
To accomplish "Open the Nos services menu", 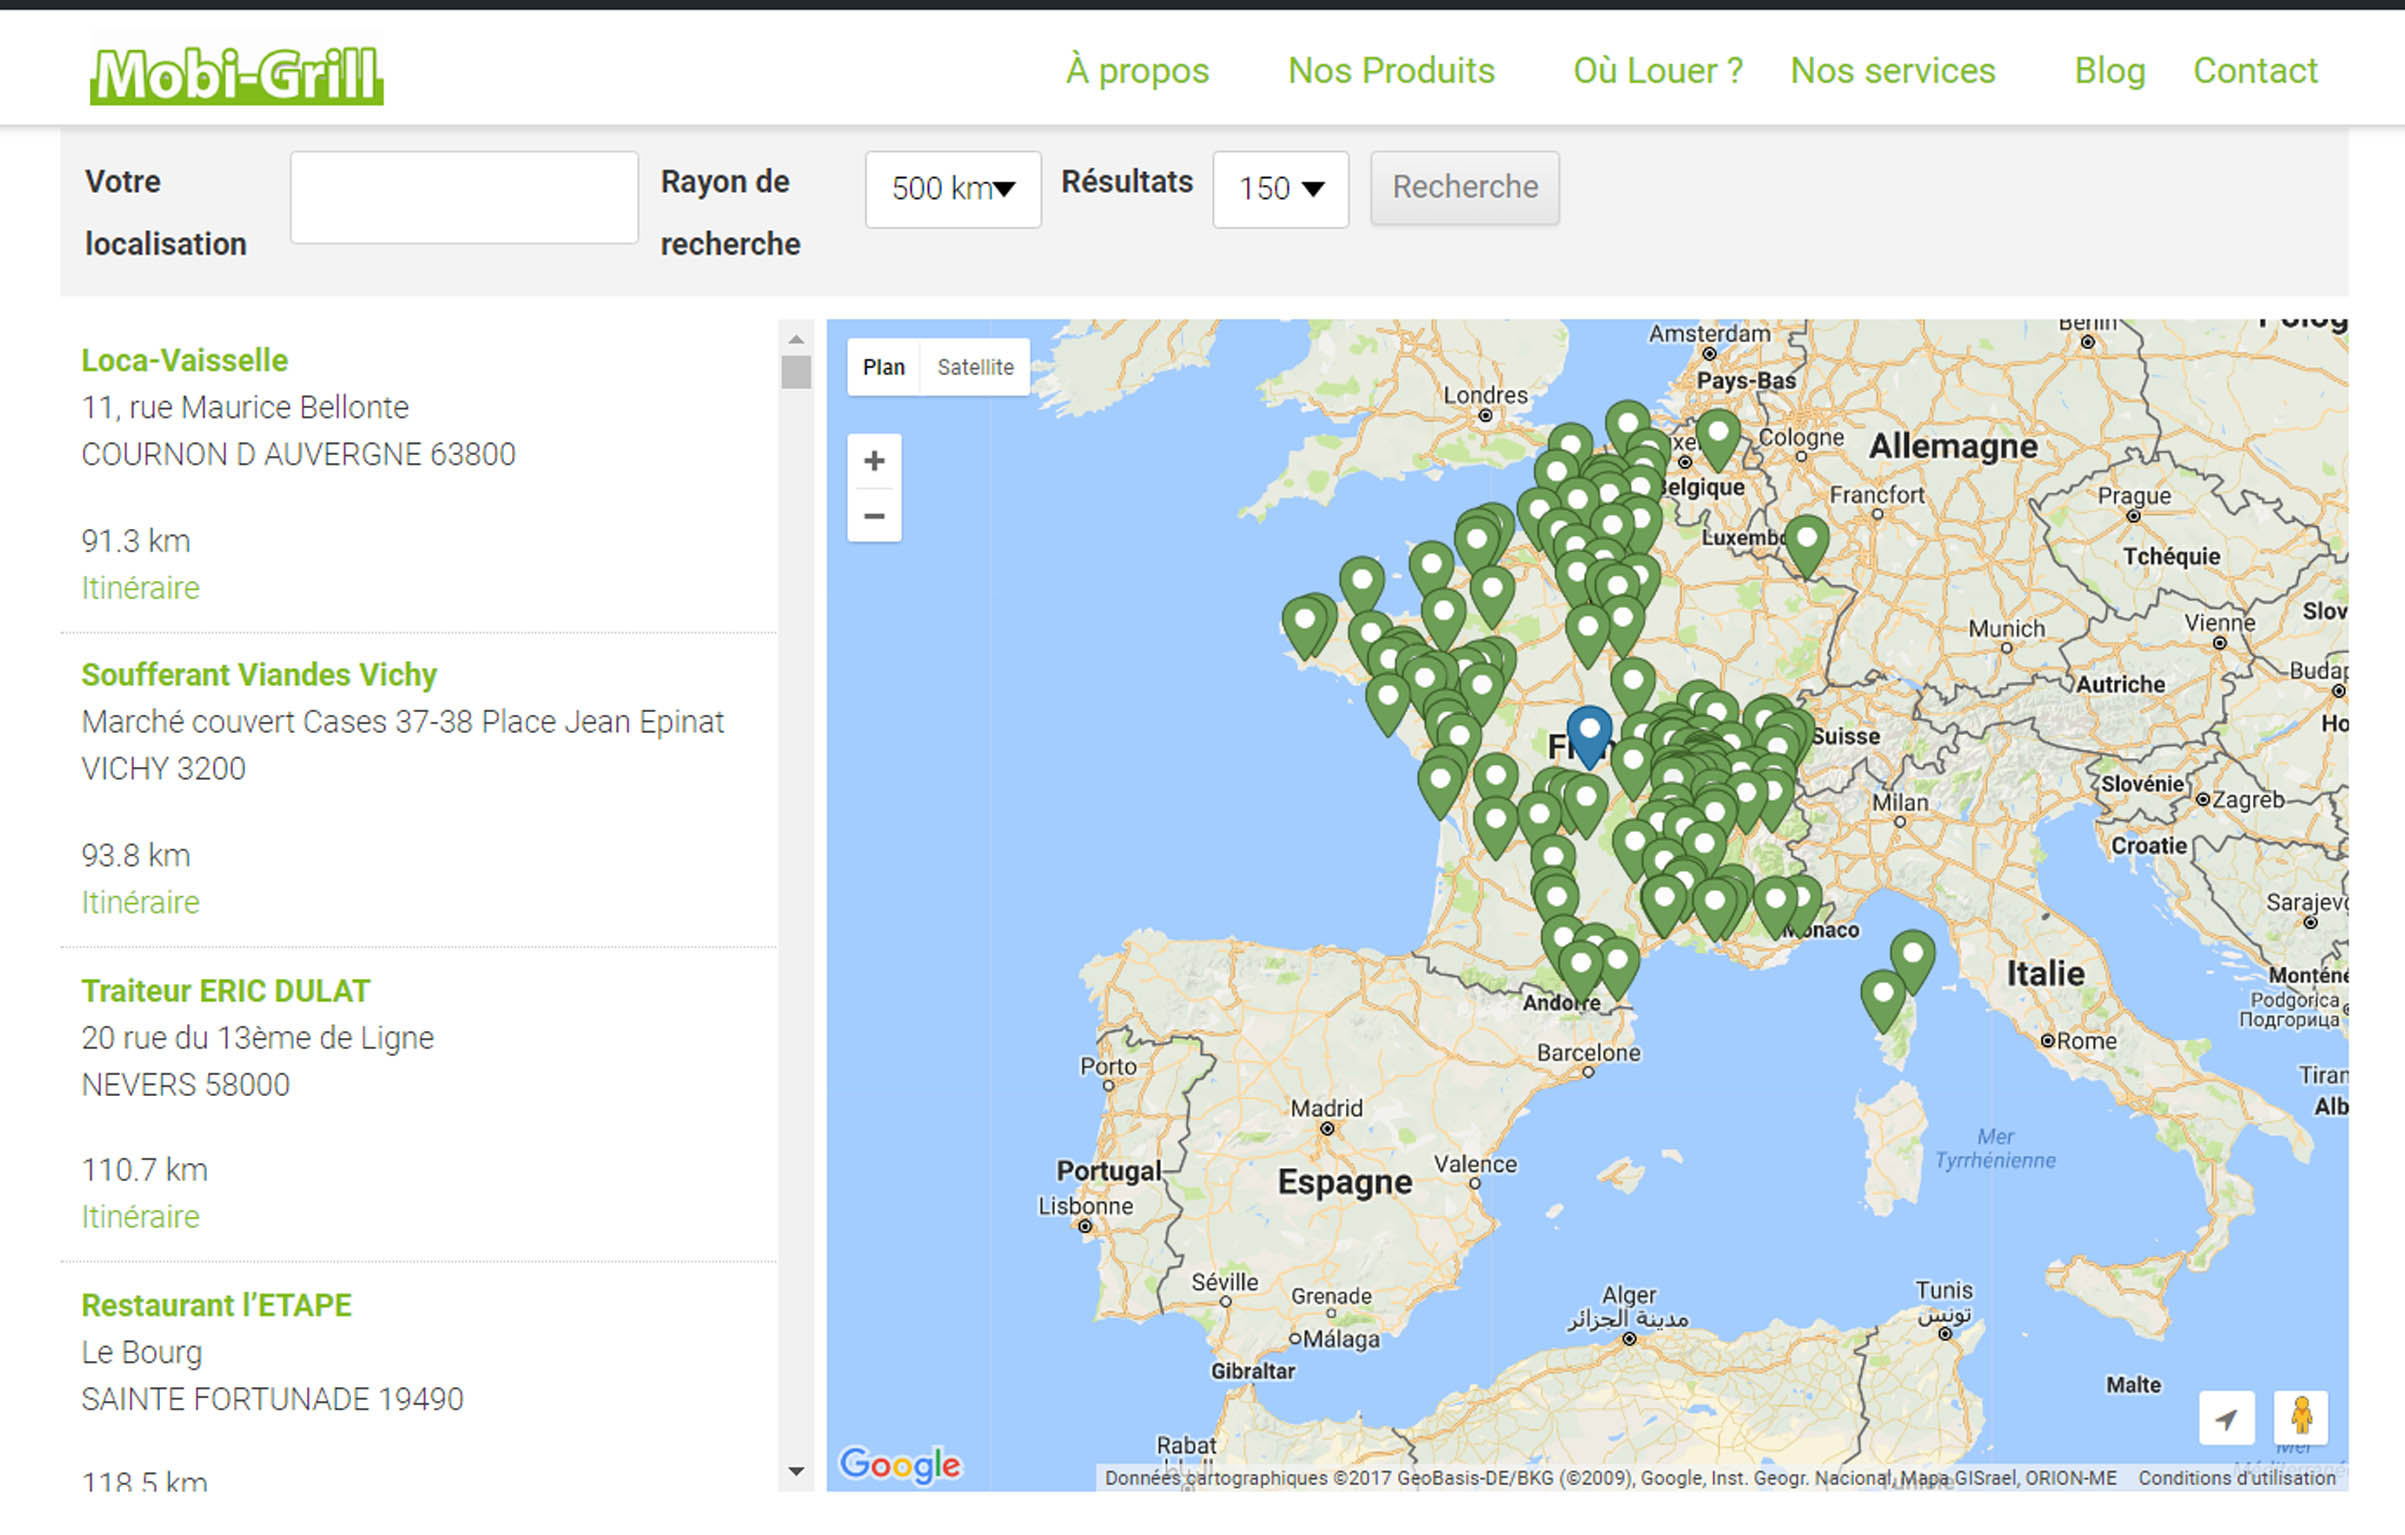I will (1892, 71).
